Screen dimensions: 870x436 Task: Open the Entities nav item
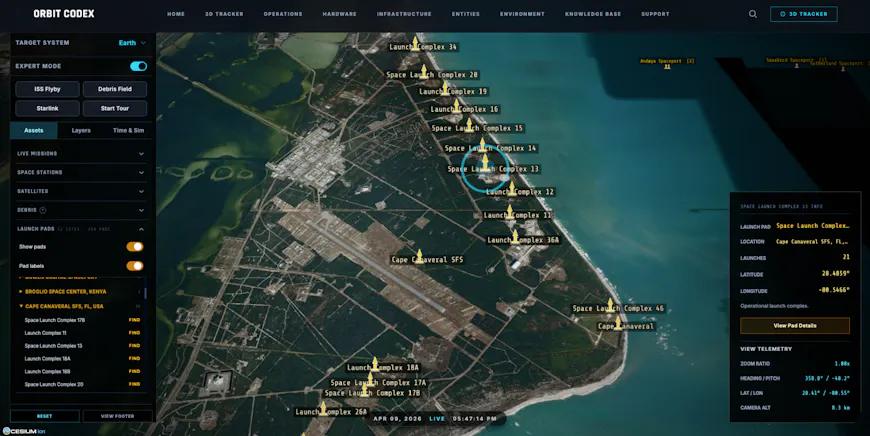click(466, 14)
